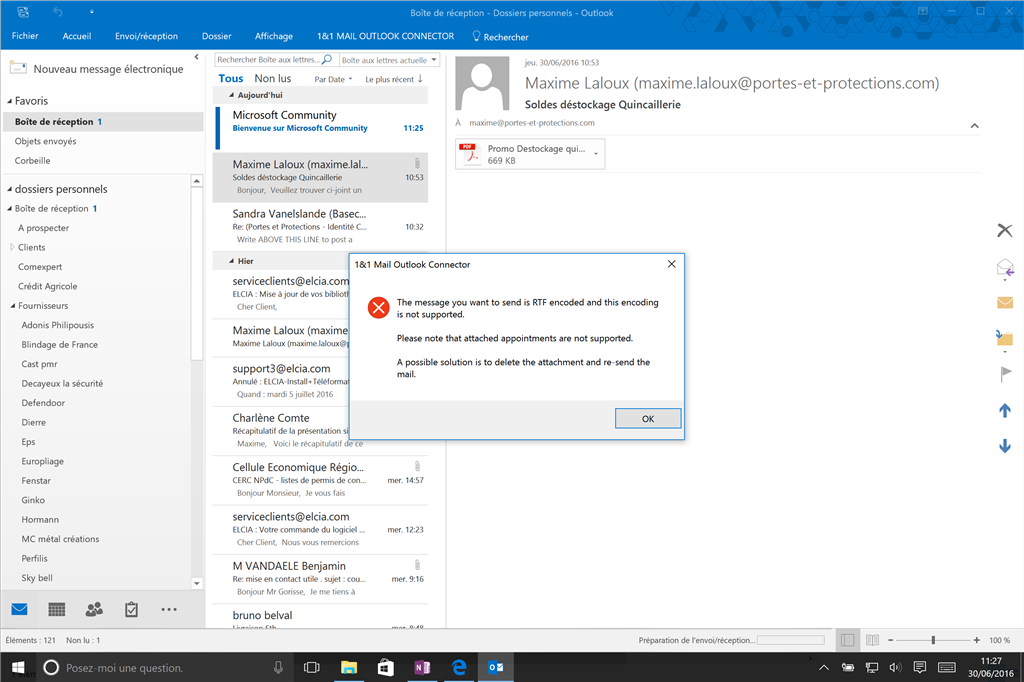The image size is (1024, 682).
Task: Click the folder pane scroll up arrow
Action: (x=197, y=181)
